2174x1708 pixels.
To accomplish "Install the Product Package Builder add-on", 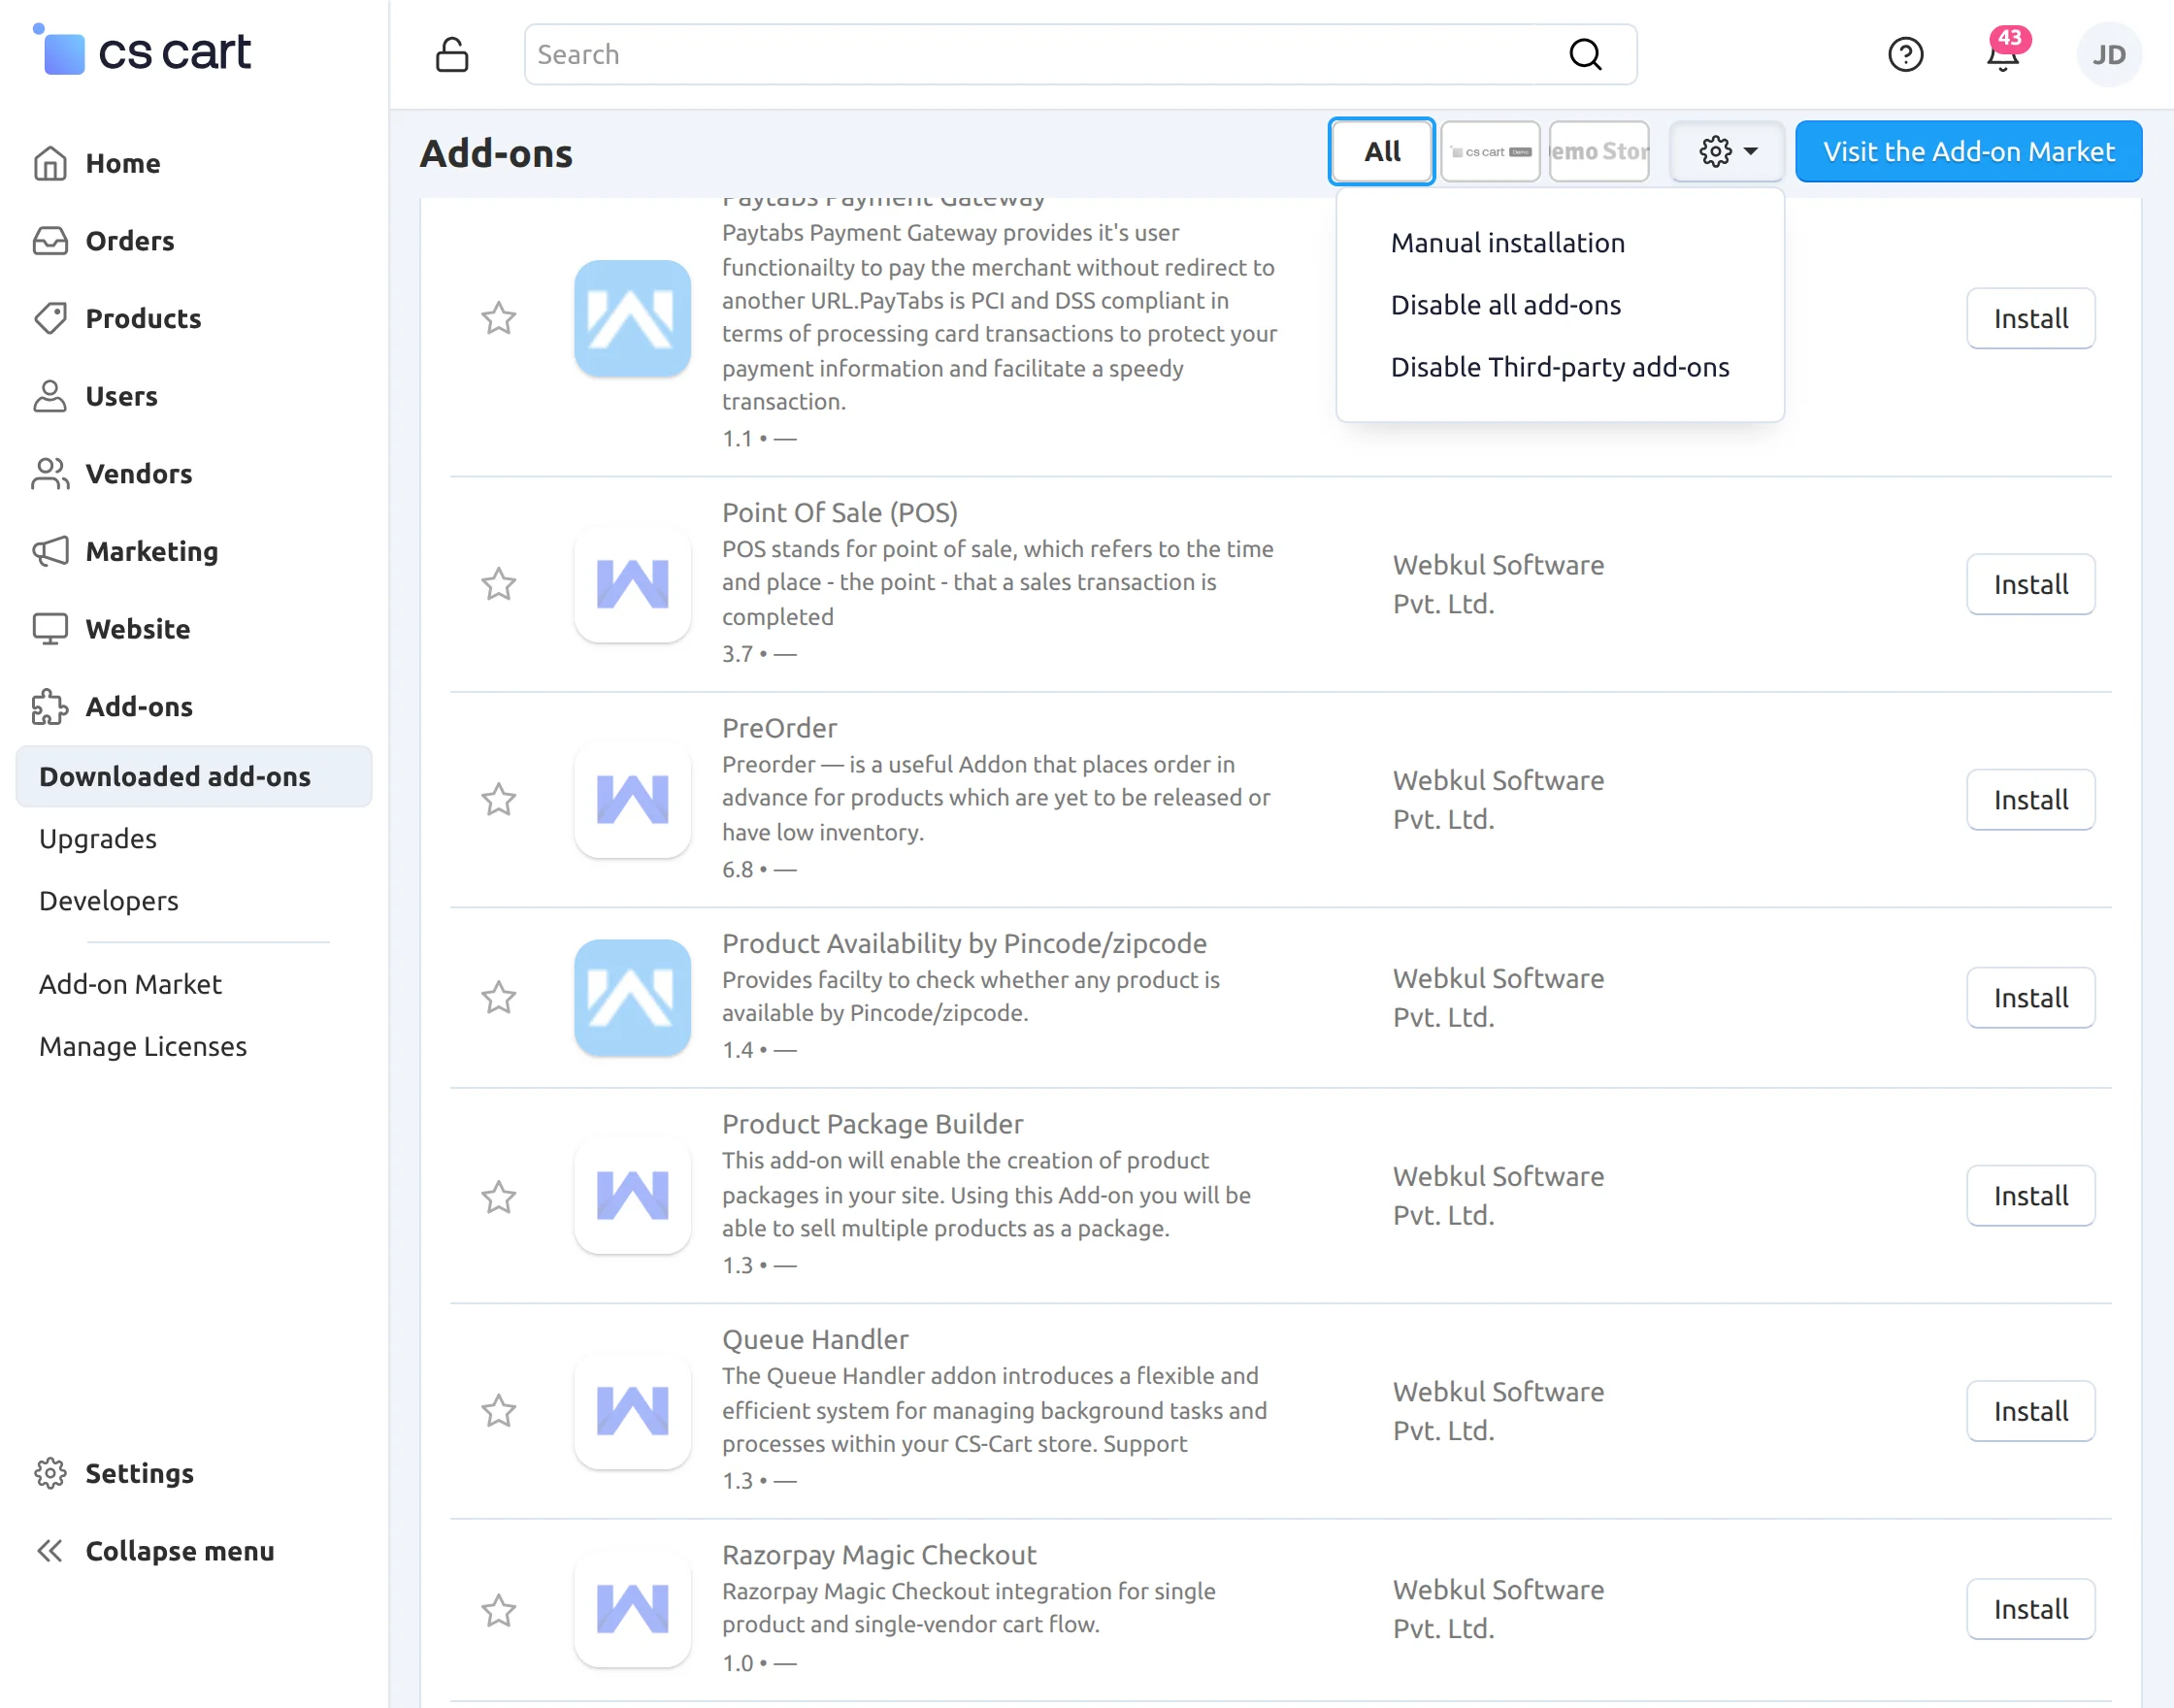I will click(2030, 1196).
